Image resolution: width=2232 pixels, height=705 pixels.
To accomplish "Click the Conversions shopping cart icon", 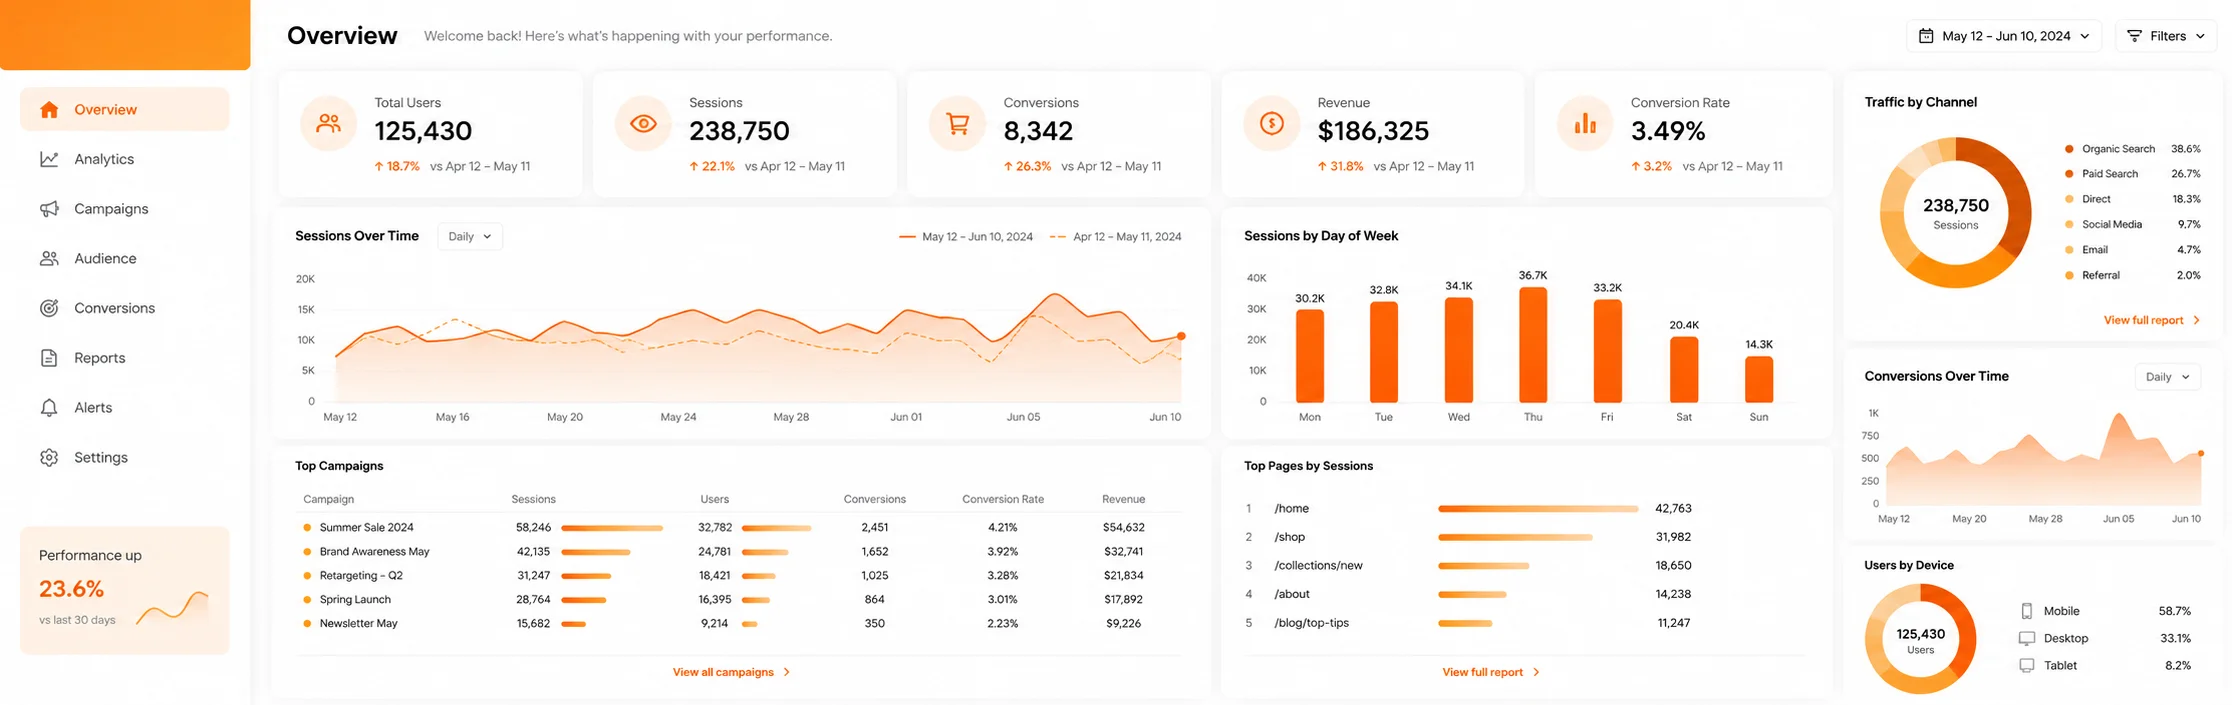I will (x=957, y=124).
